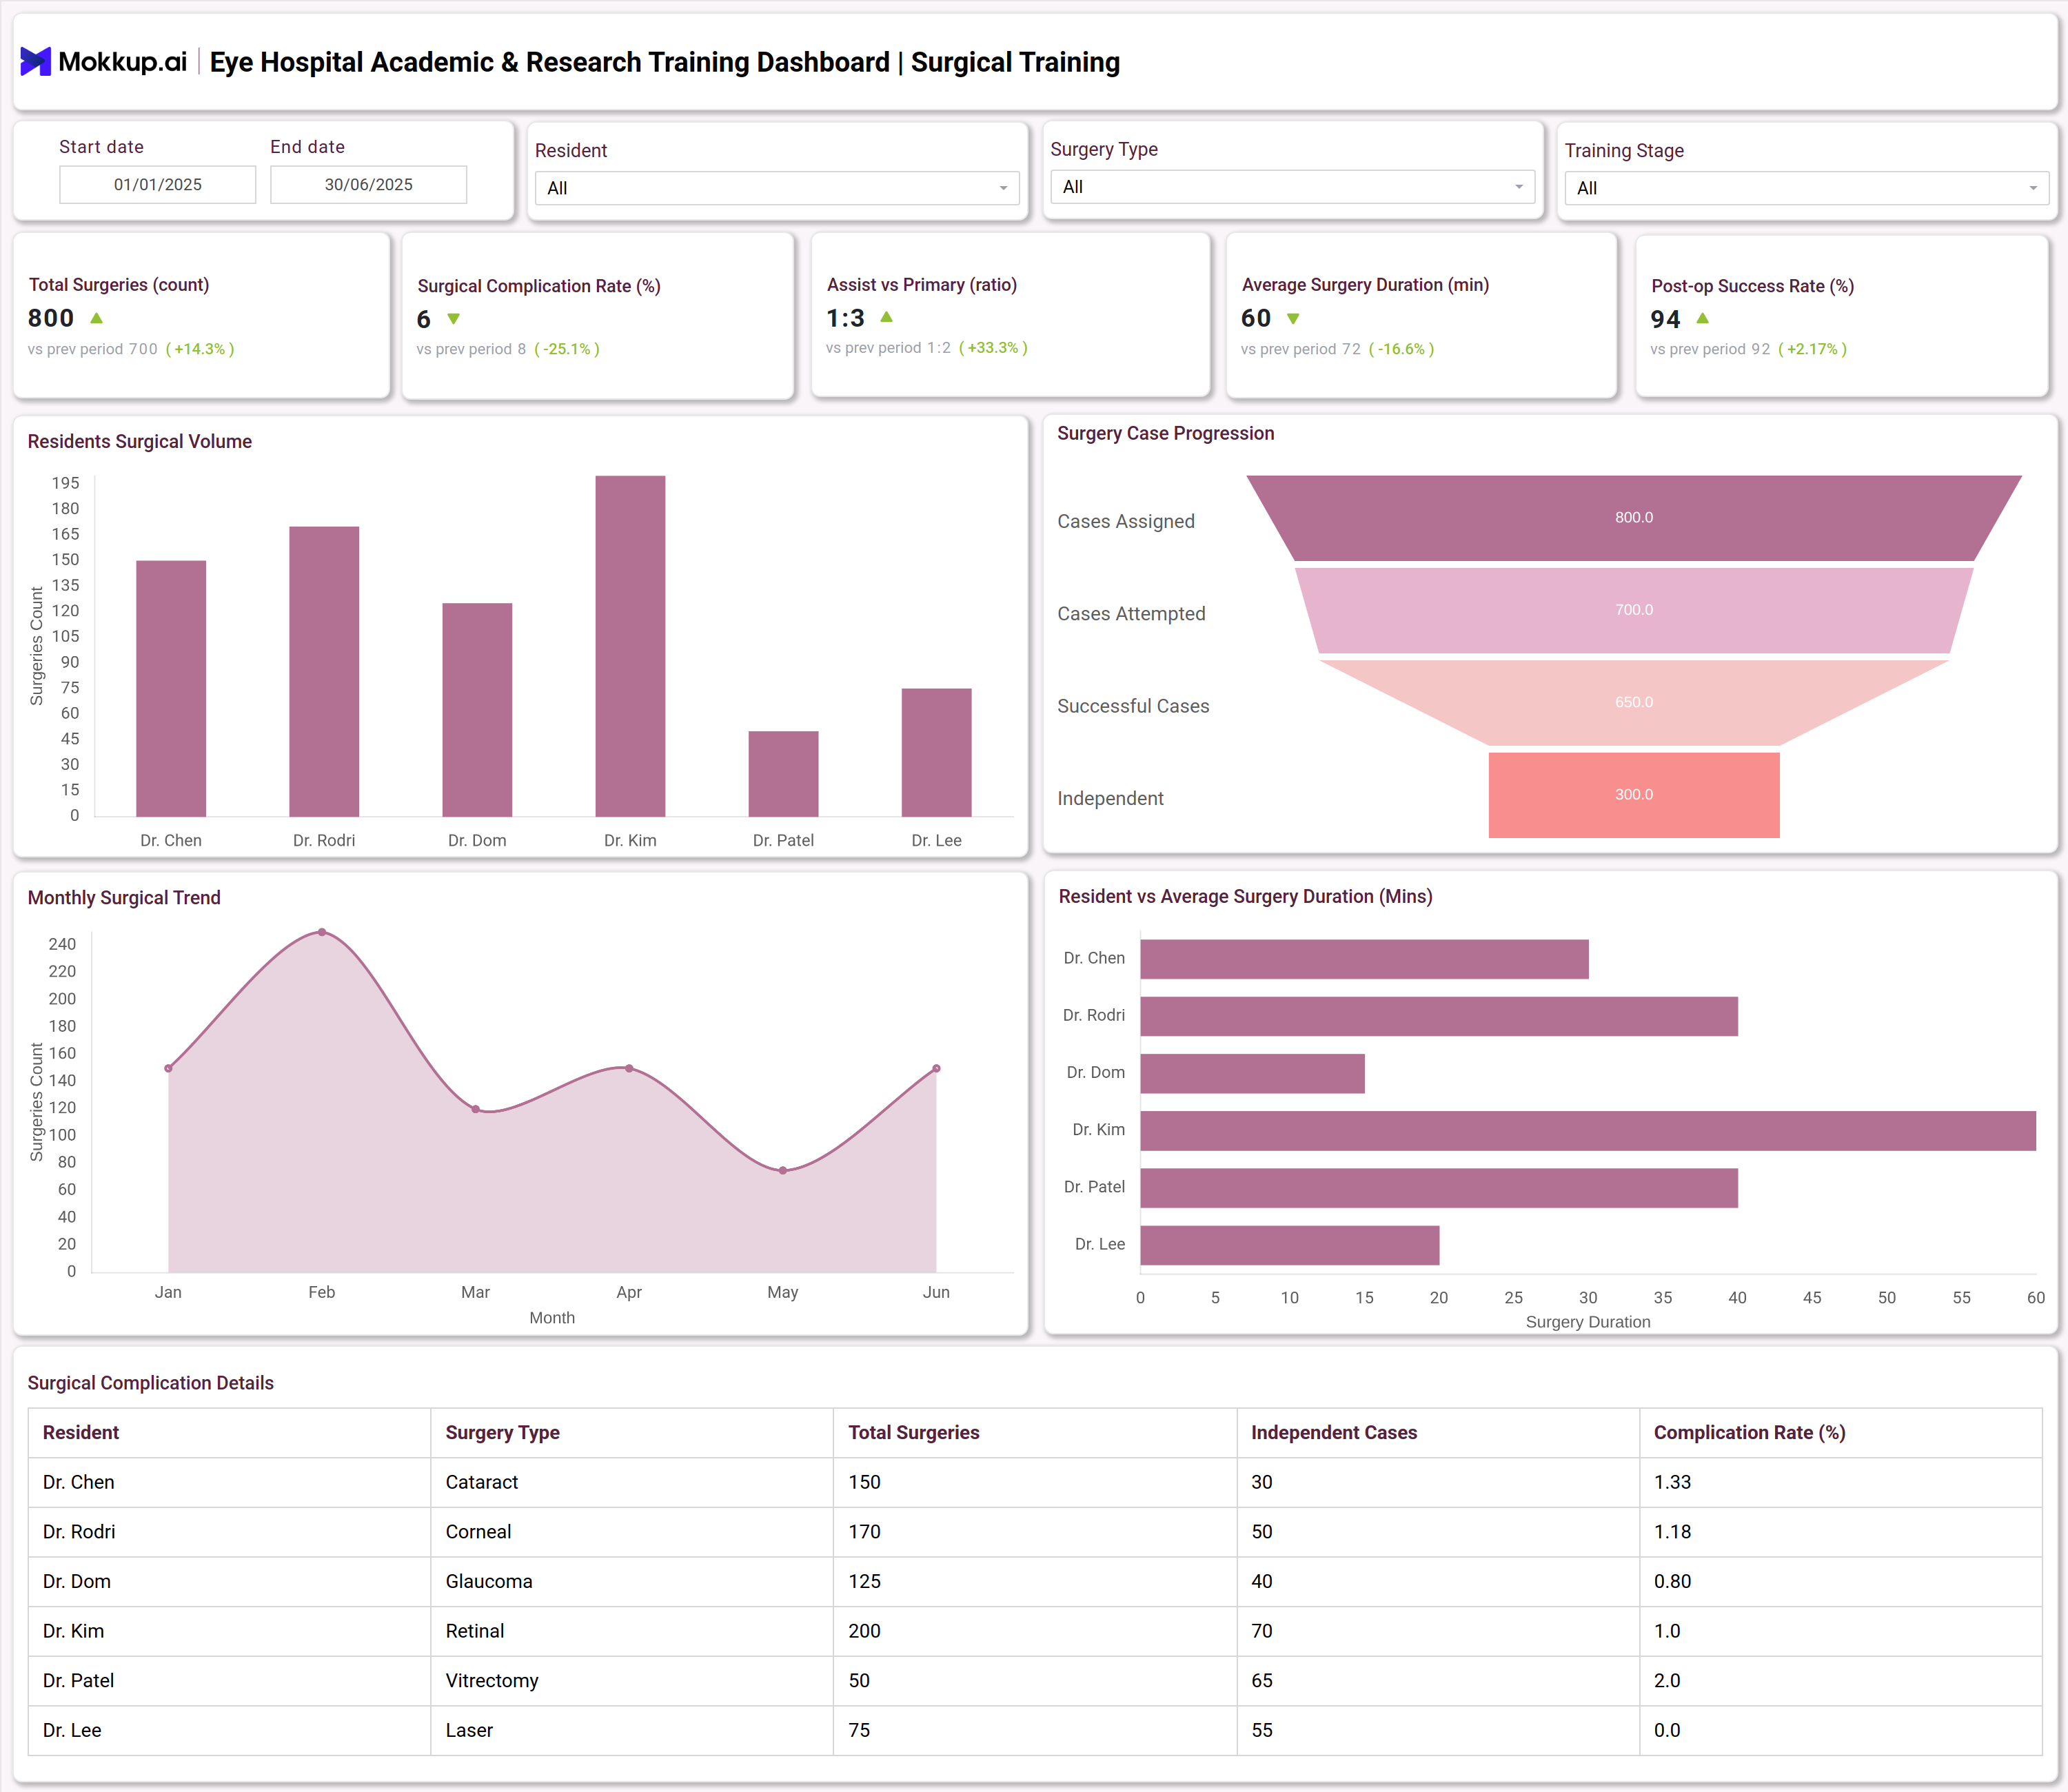
Task: Click the Monthly Surgical Trend title
Action: (124, 897)
